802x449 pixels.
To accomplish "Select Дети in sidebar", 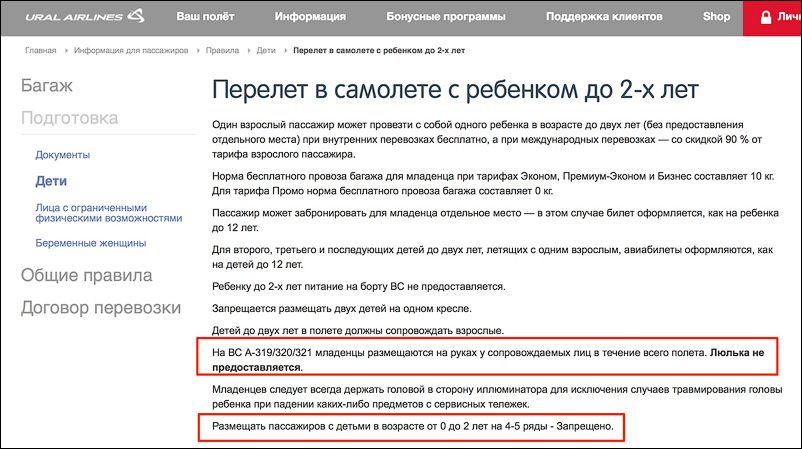I will 51,181.
